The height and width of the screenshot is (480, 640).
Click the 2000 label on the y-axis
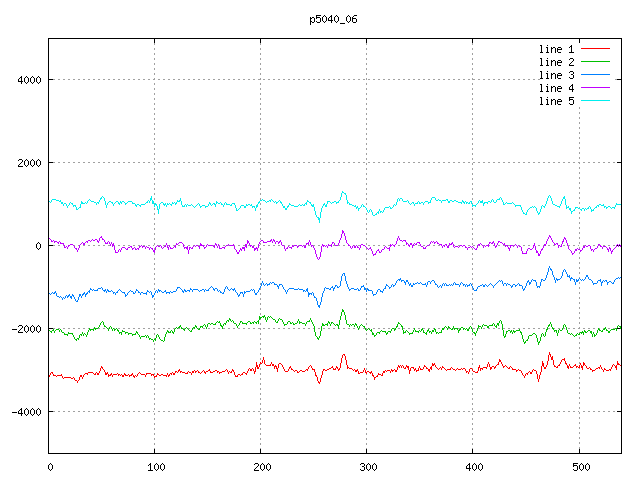pyautogui.click(x=28, y=163)
